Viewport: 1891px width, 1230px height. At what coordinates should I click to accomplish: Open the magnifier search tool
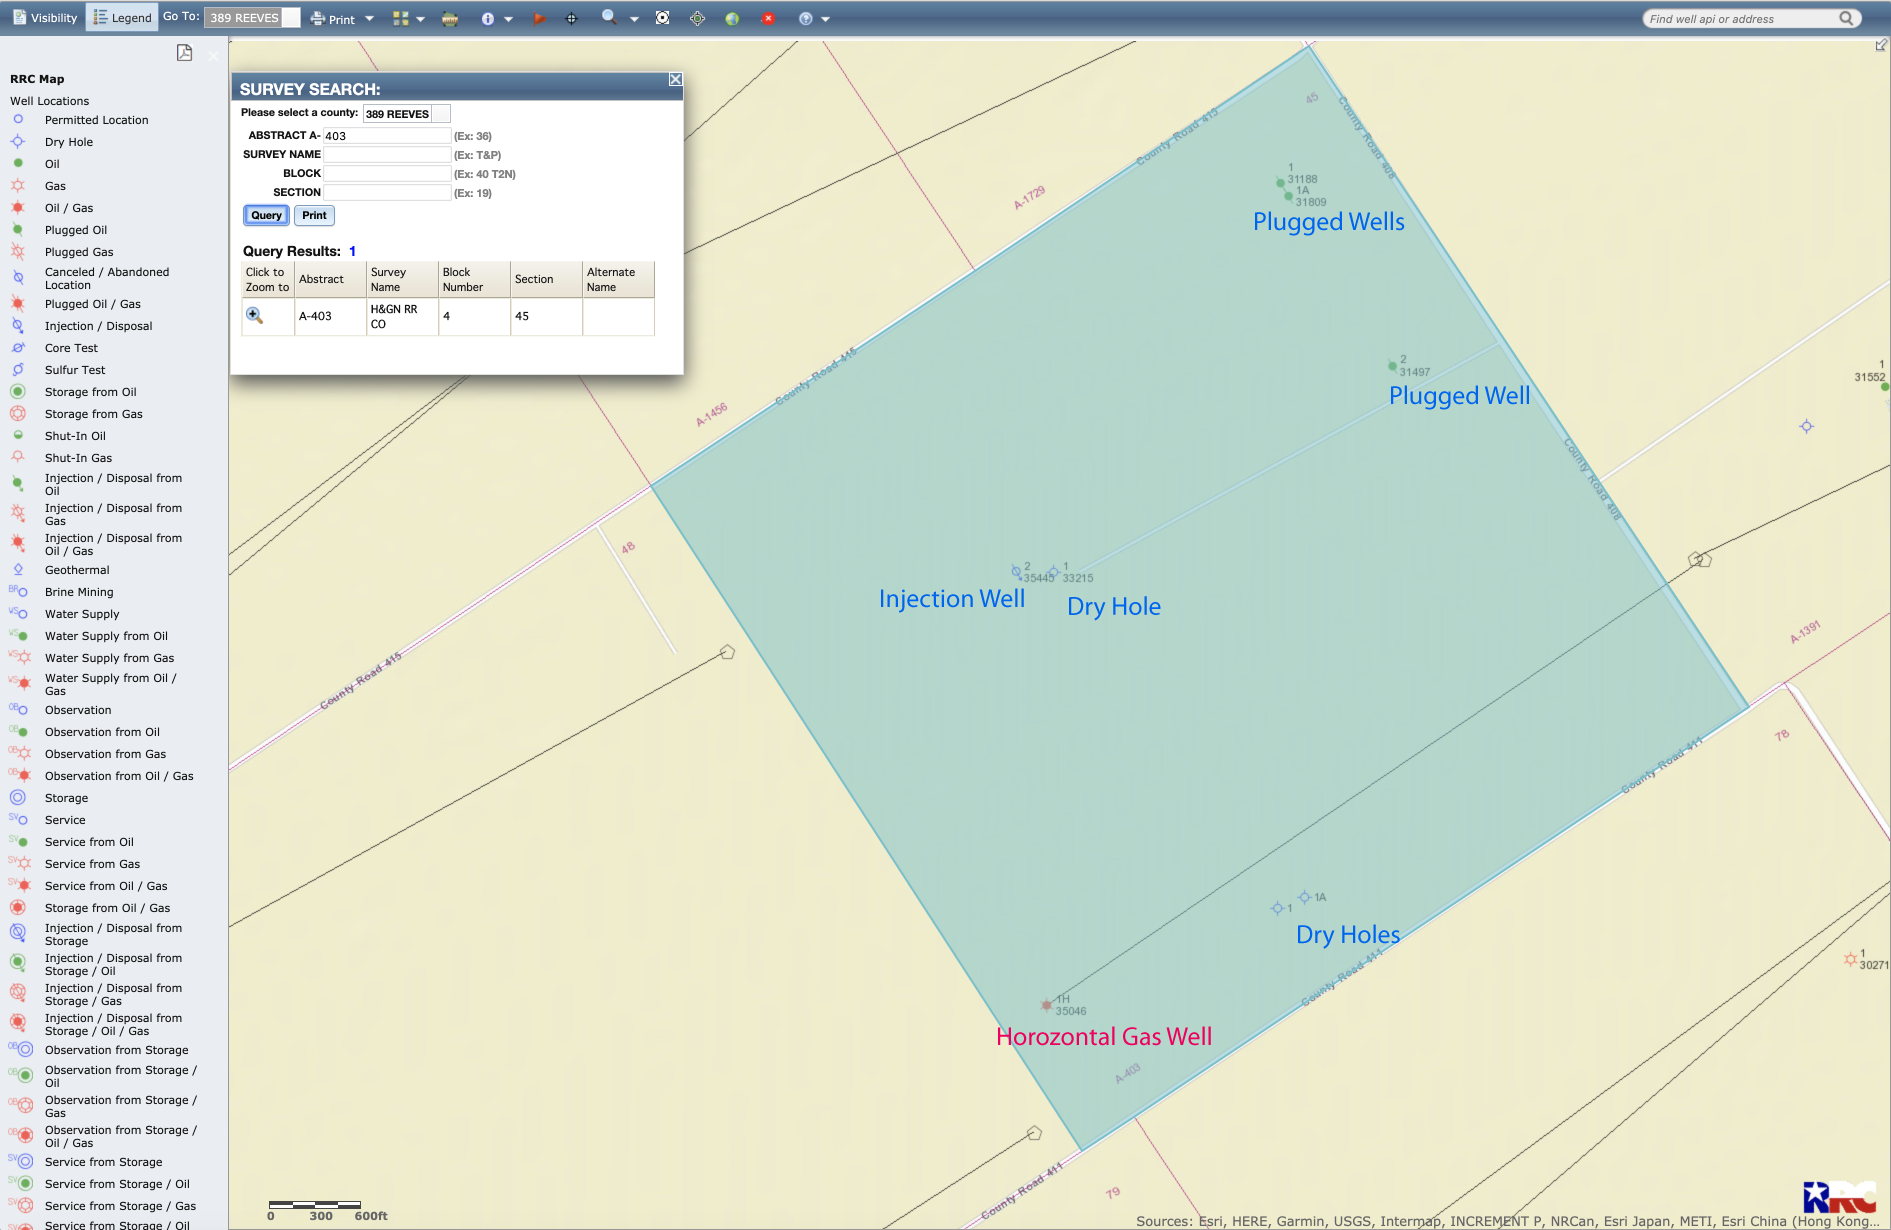click(609, 18)
